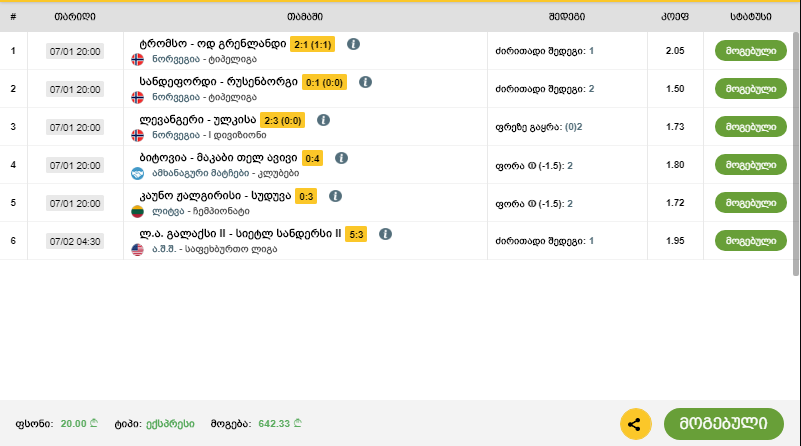801x446 pixels.
Task: Click score badge 0:1 (0:0)
Action: click(x=324, y=82)
